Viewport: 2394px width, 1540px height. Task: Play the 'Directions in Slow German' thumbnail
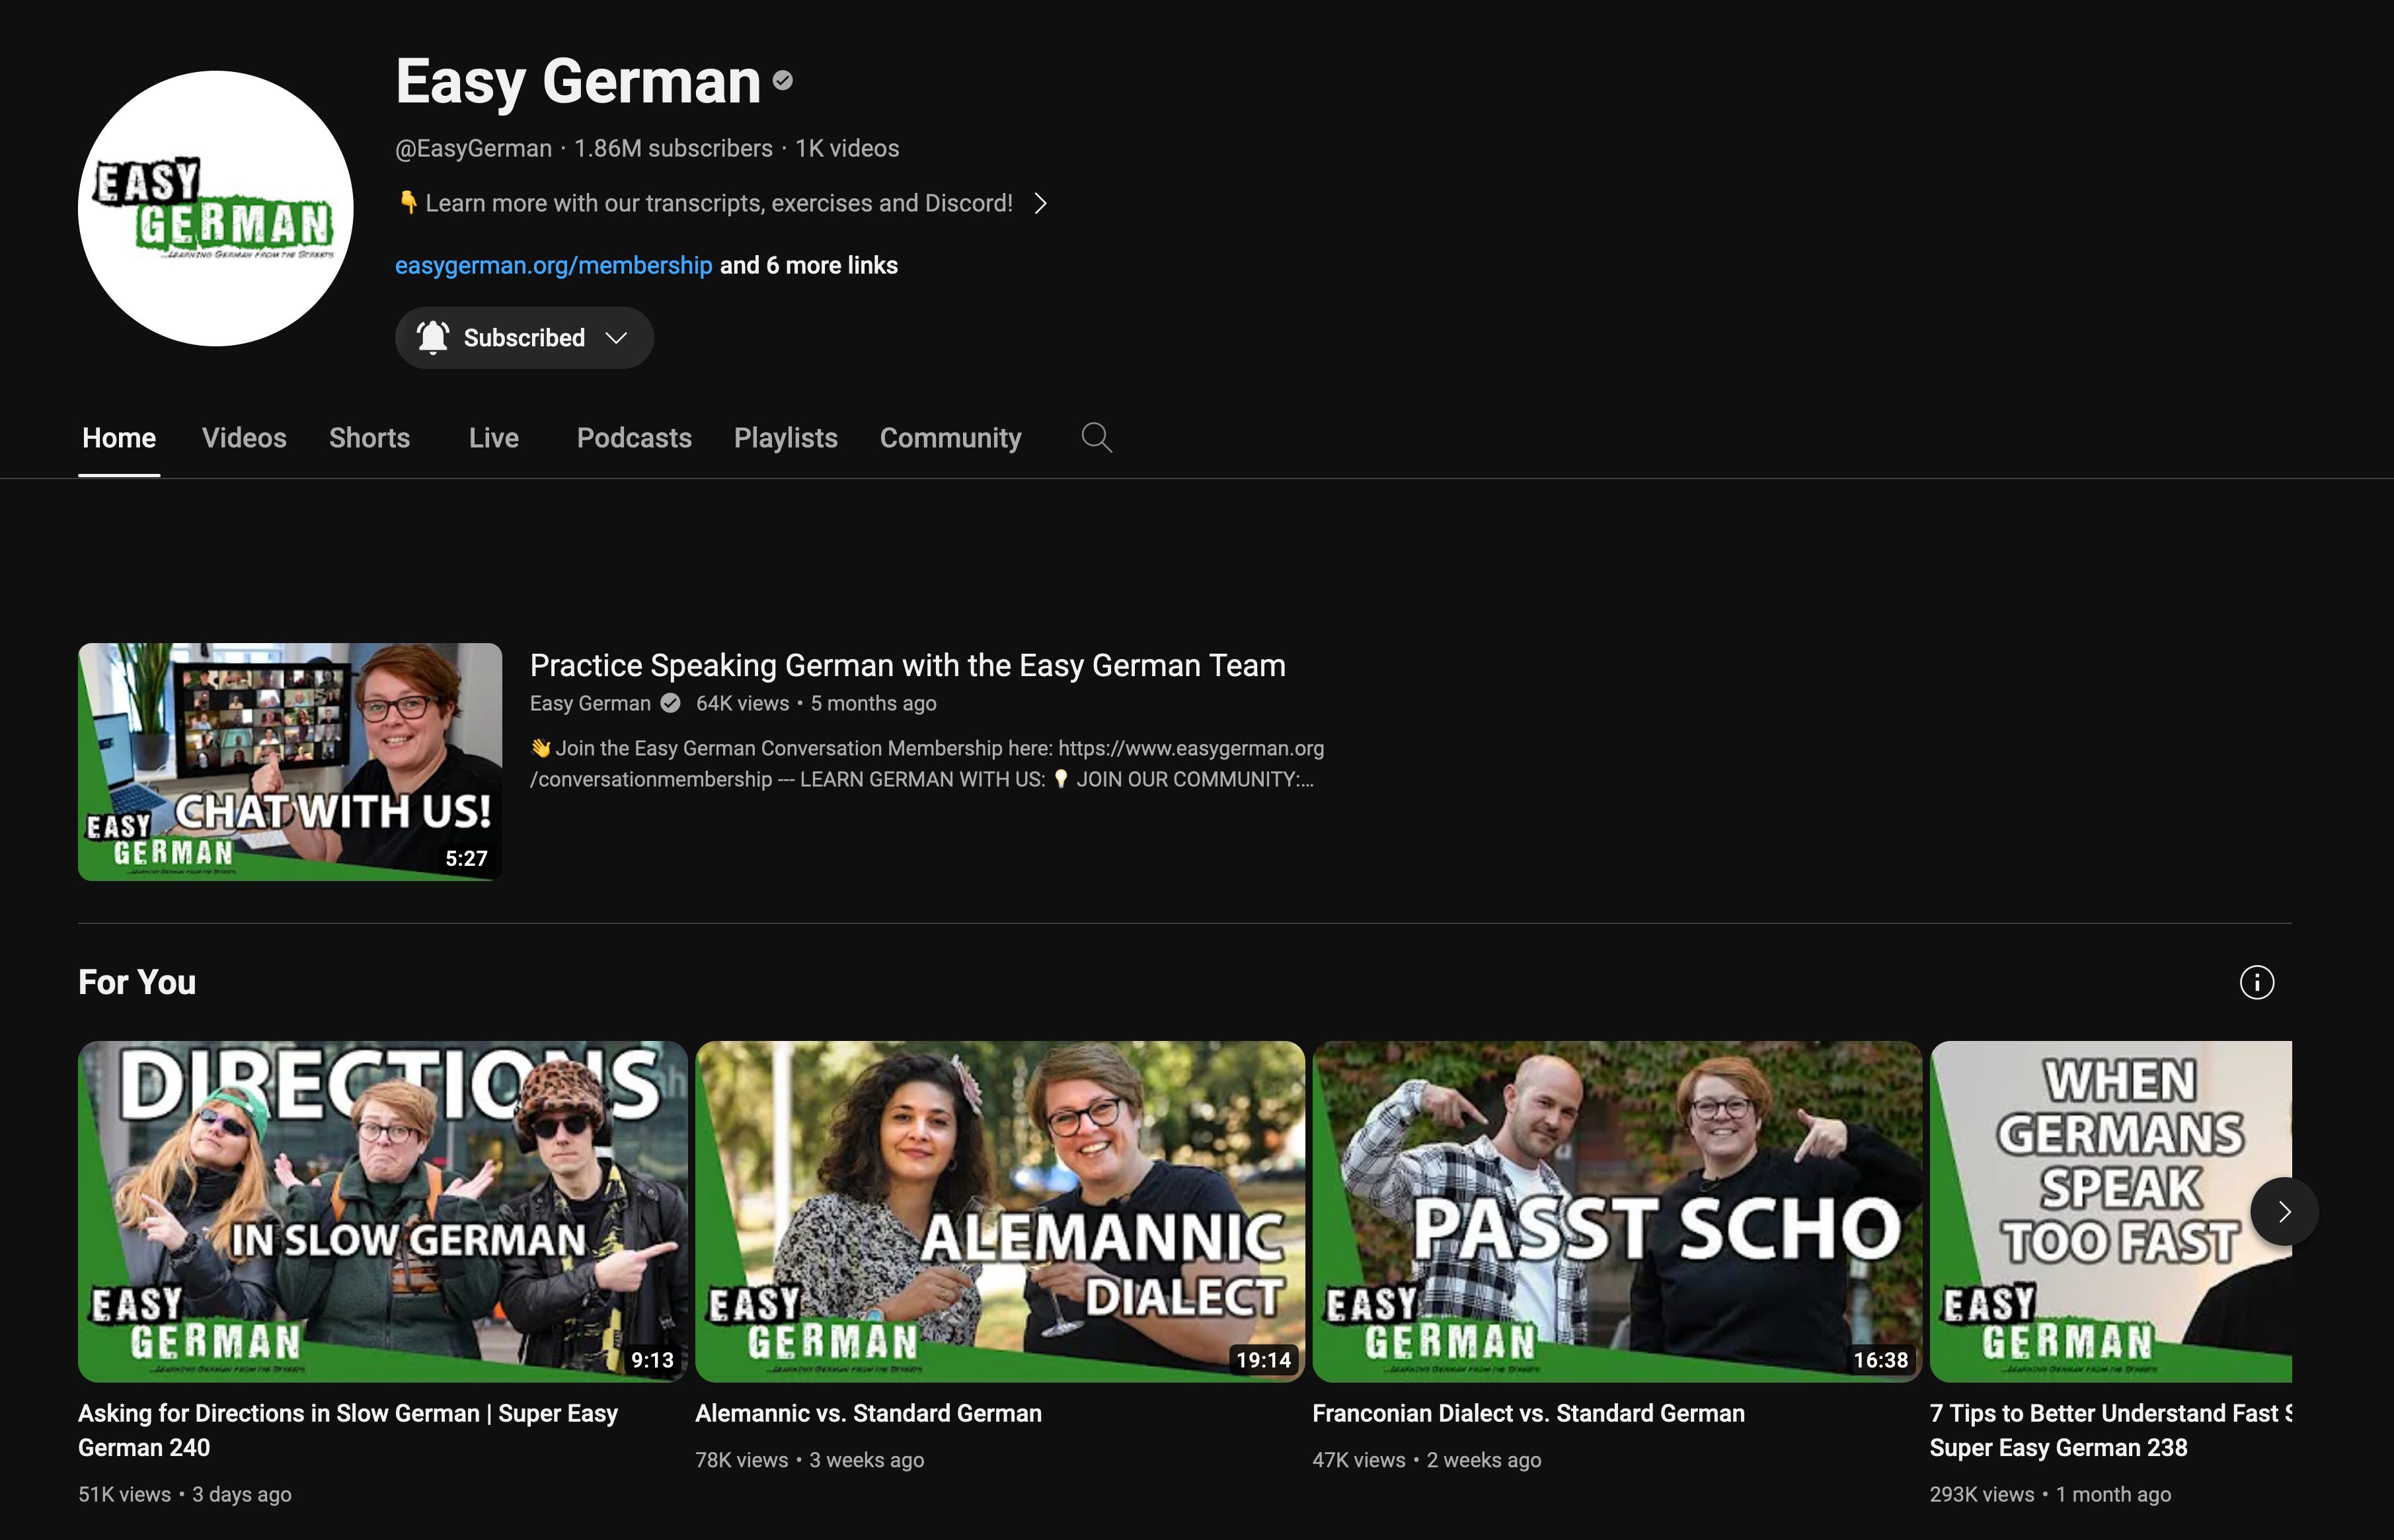click(383, 1212)
